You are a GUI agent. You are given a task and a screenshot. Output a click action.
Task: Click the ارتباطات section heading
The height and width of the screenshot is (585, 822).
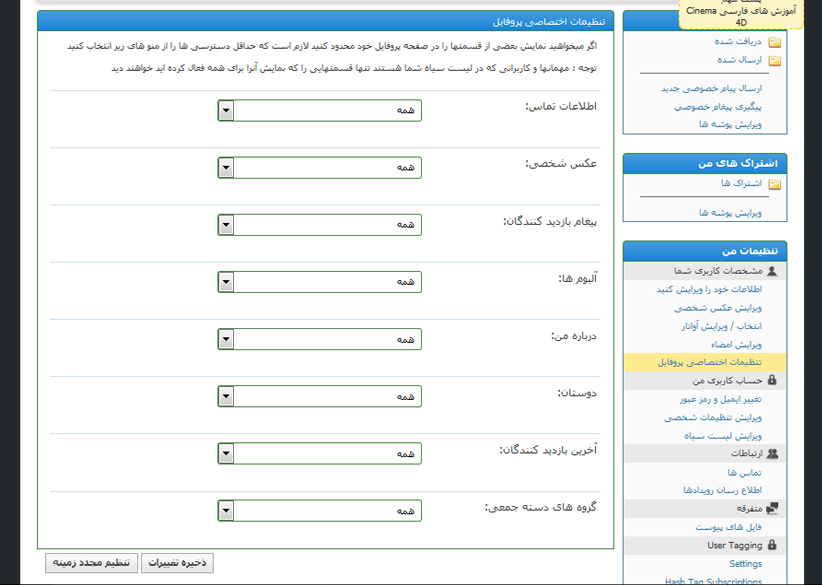click(705, 453)
